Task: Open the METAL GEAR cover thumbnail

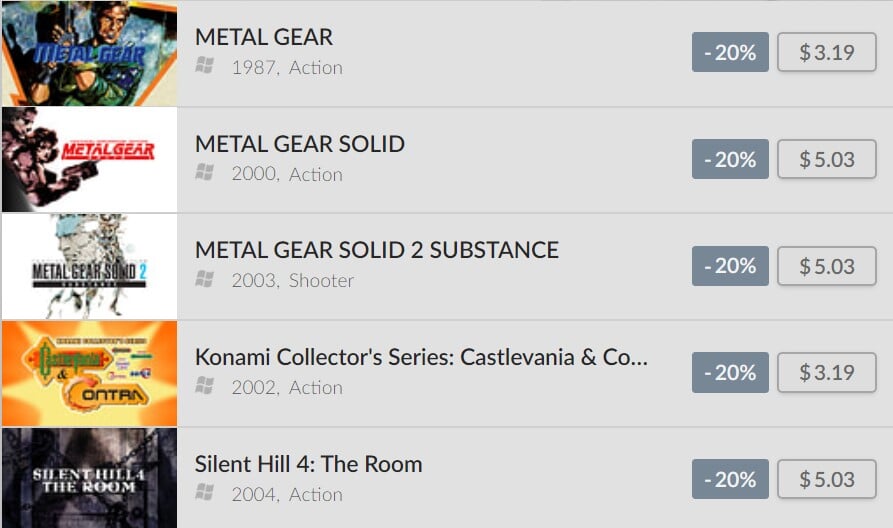Action: pyautogui.click(x=89, y=53)
